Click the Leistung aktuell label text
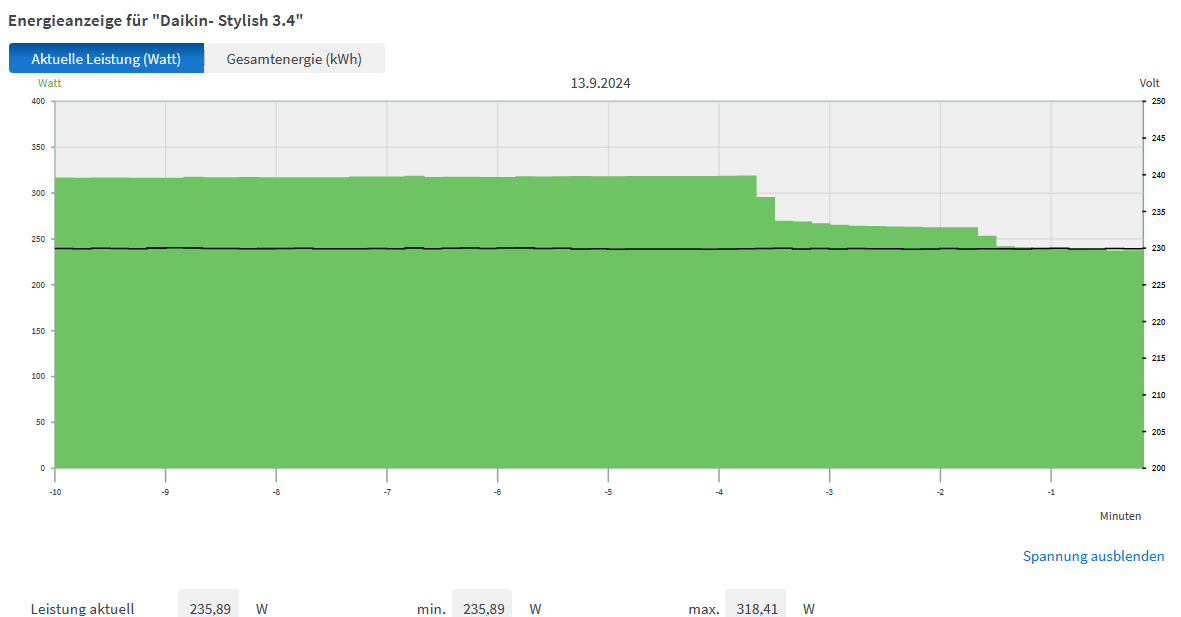Viewport: 1181px width, 617px height. point(82,608)
